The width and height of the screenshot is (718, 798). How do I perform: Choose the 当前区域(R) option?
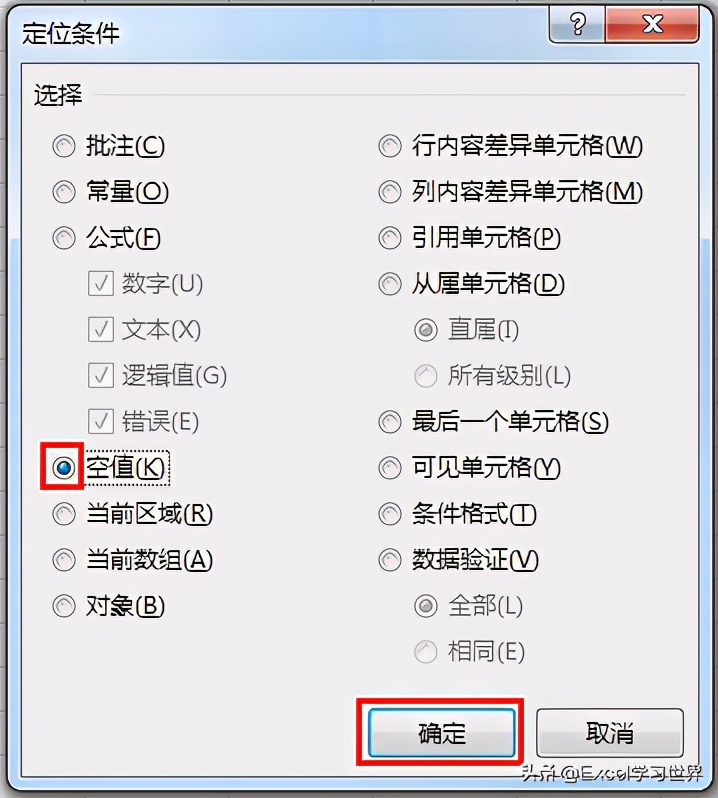pyautogui.click(x=64, y=514)
